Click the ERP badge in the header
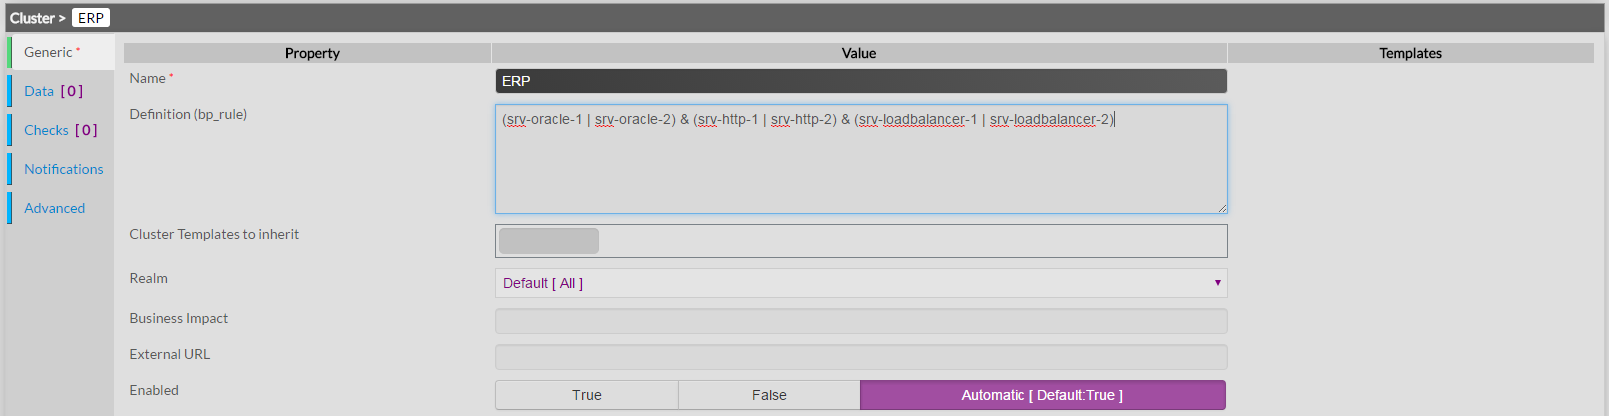This screenshot has height=416, width=1609. [91, 18]
